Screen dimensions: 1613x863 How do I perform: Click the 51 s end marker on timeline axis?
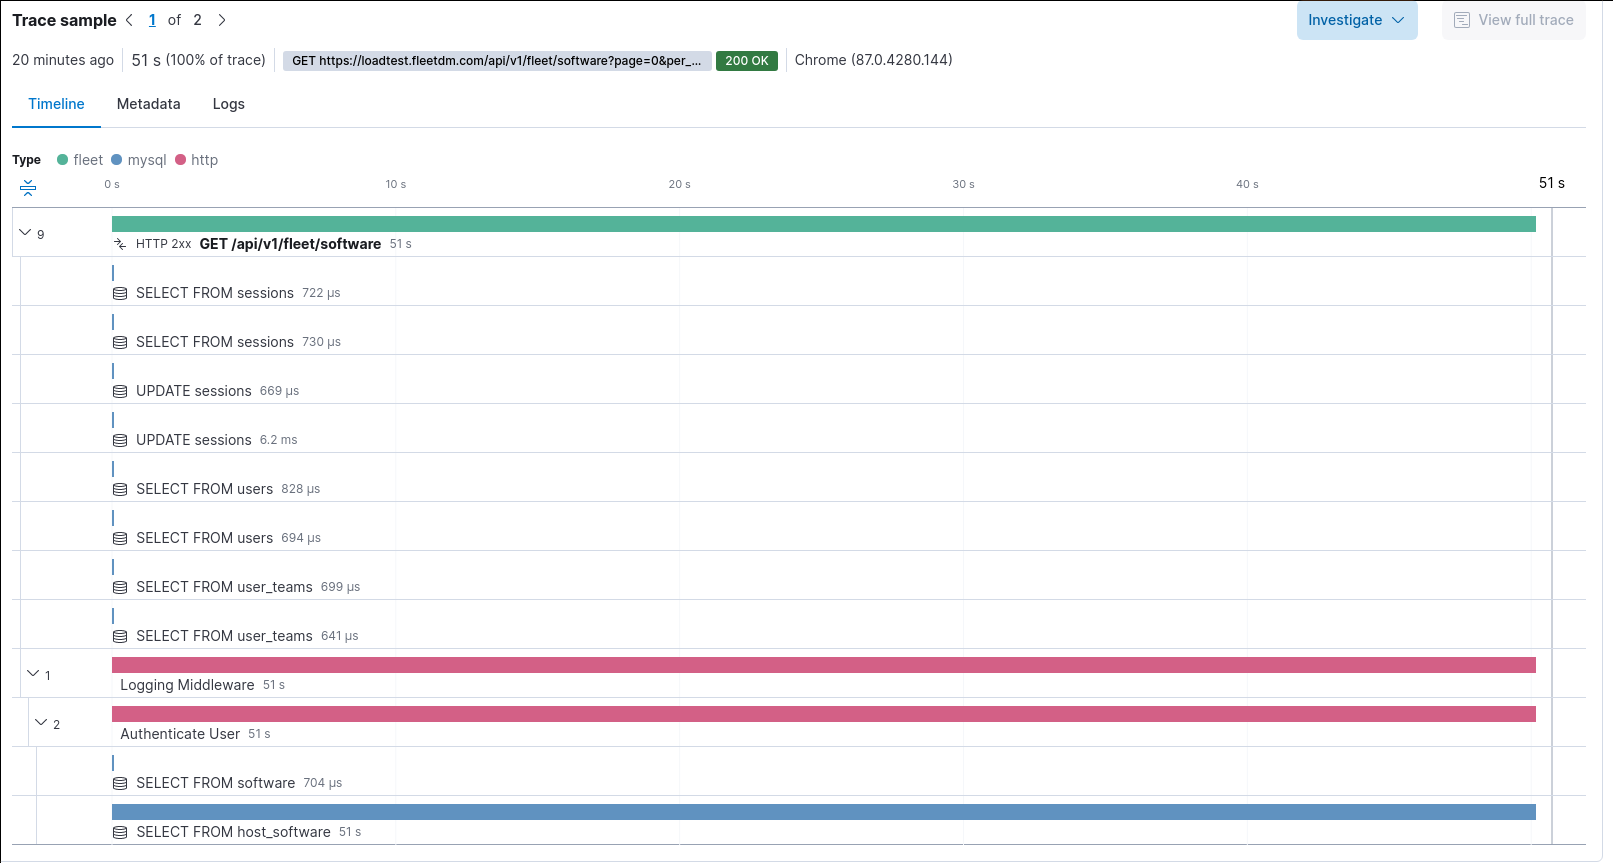tap(1552, 183)
